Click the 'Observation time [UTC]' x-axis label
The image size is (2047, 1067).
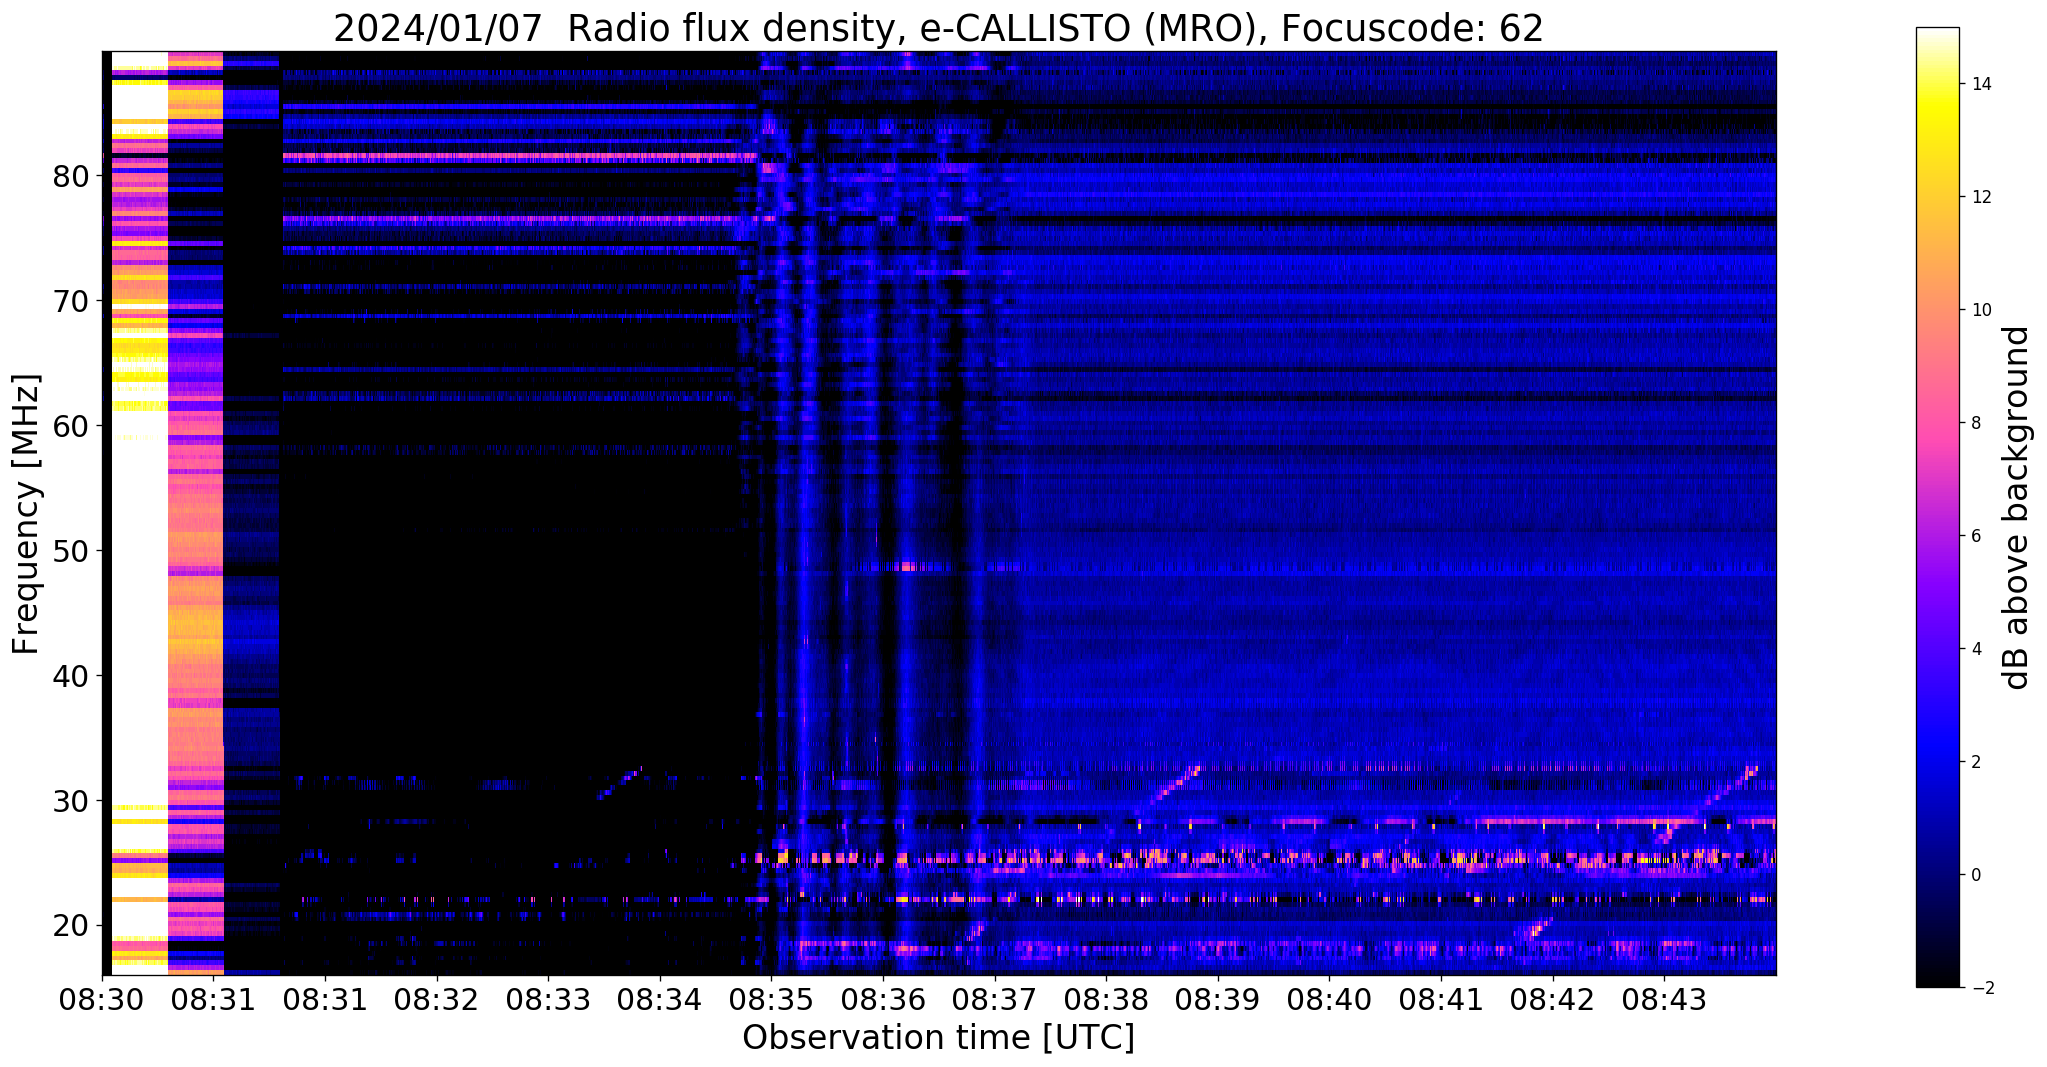tap(938, 1038)
